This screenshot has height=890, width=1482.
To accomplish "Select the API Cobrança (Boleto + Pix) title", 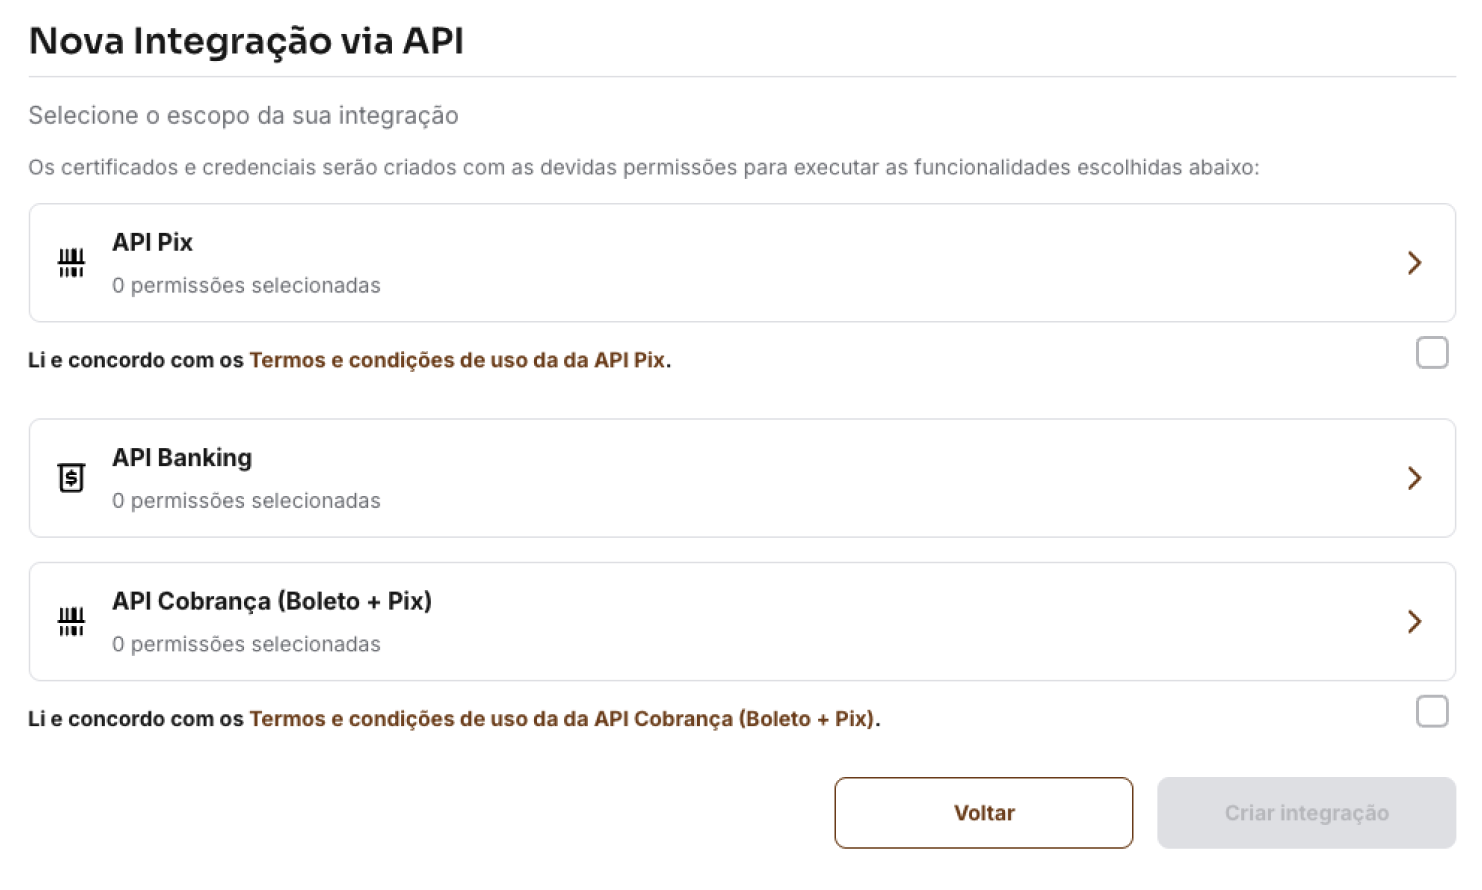I will coord(272,601).
